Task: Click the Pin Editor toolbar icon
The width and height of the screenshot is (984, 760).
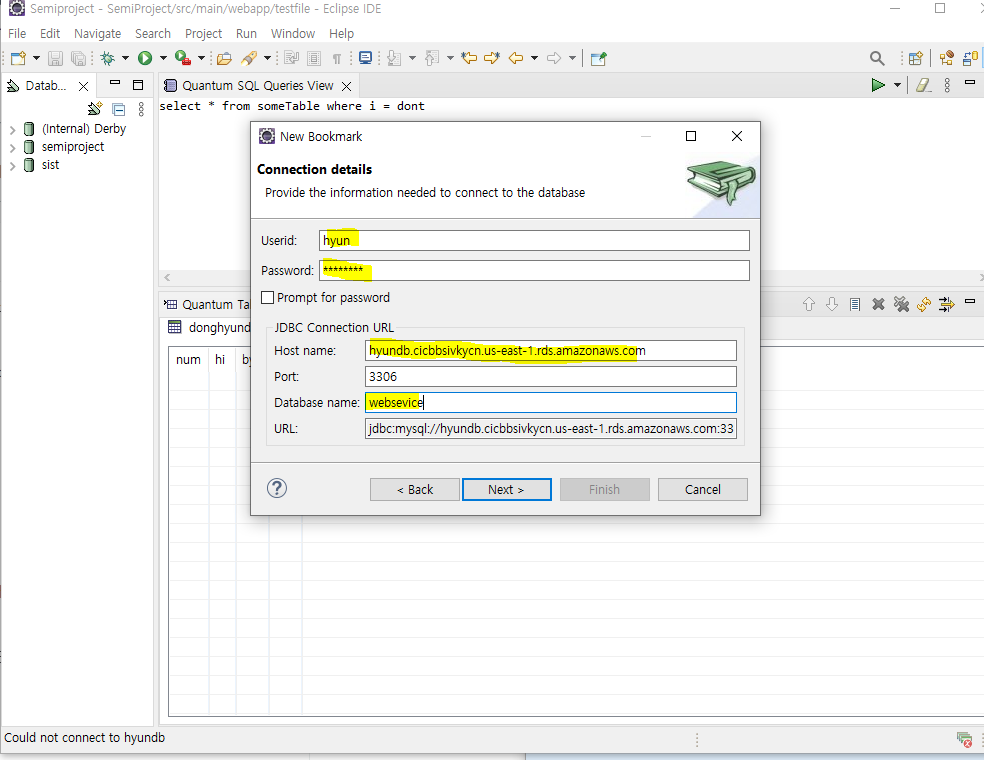Action: 599,58
